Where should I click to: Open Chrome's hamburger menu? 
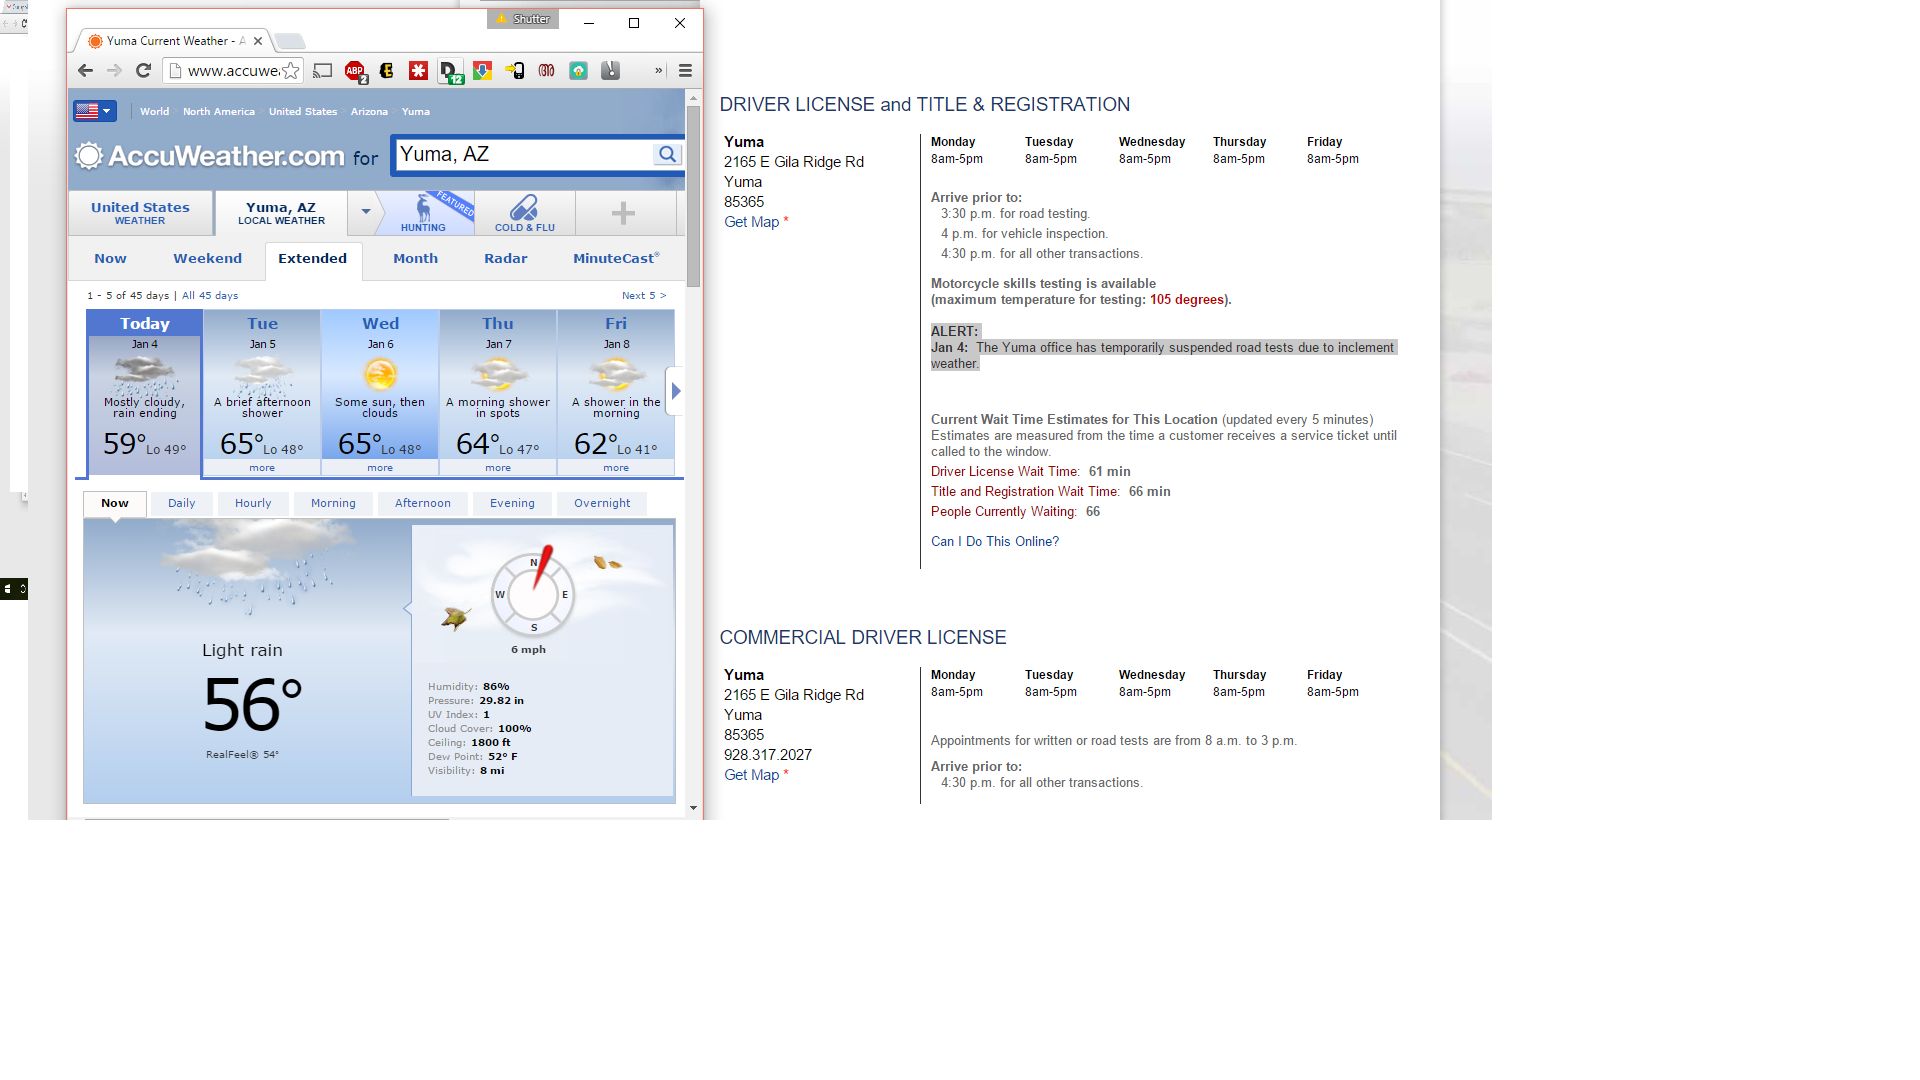click(x=685, y=71)
